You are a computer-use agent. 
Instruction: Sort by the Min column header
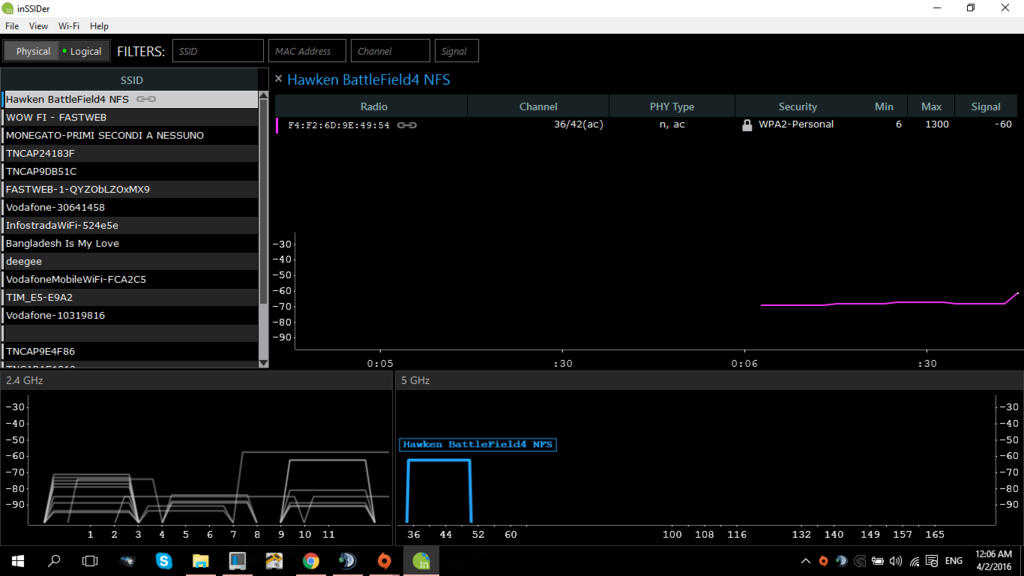tap(884, 106)
